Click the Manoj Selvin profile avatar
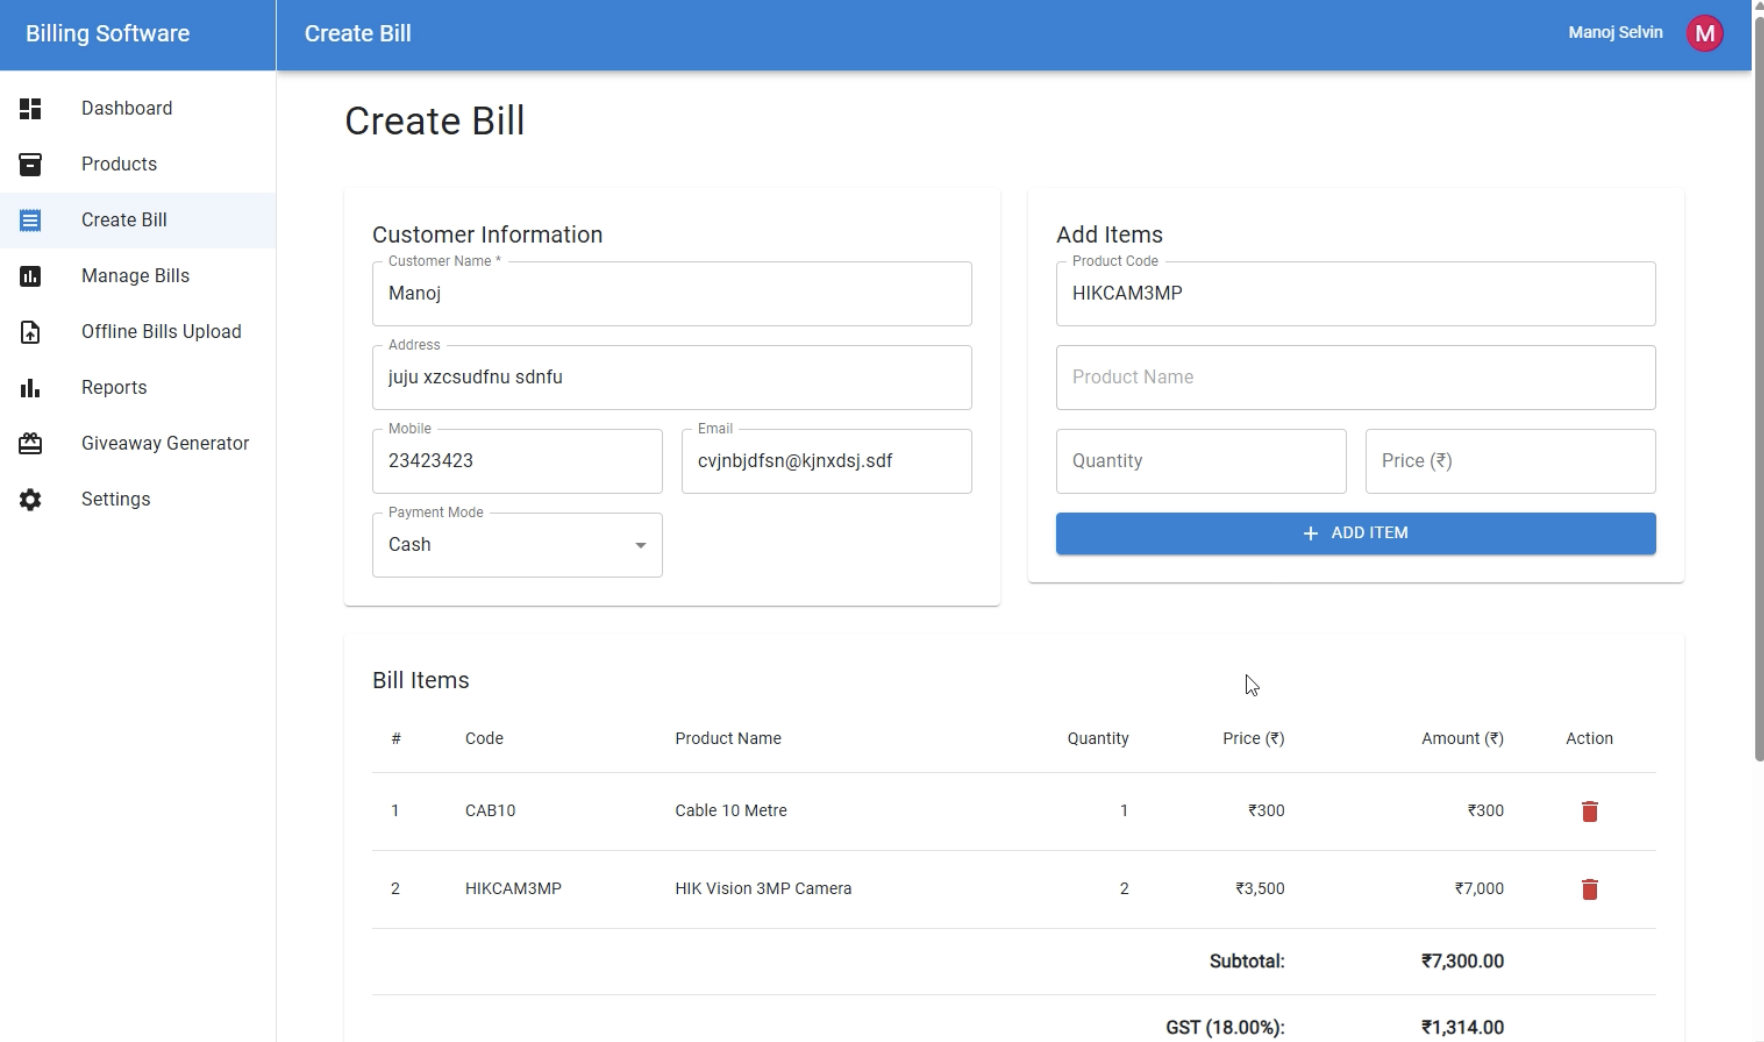The width and height of the screenshot is (1764, 1042). 1705,32
